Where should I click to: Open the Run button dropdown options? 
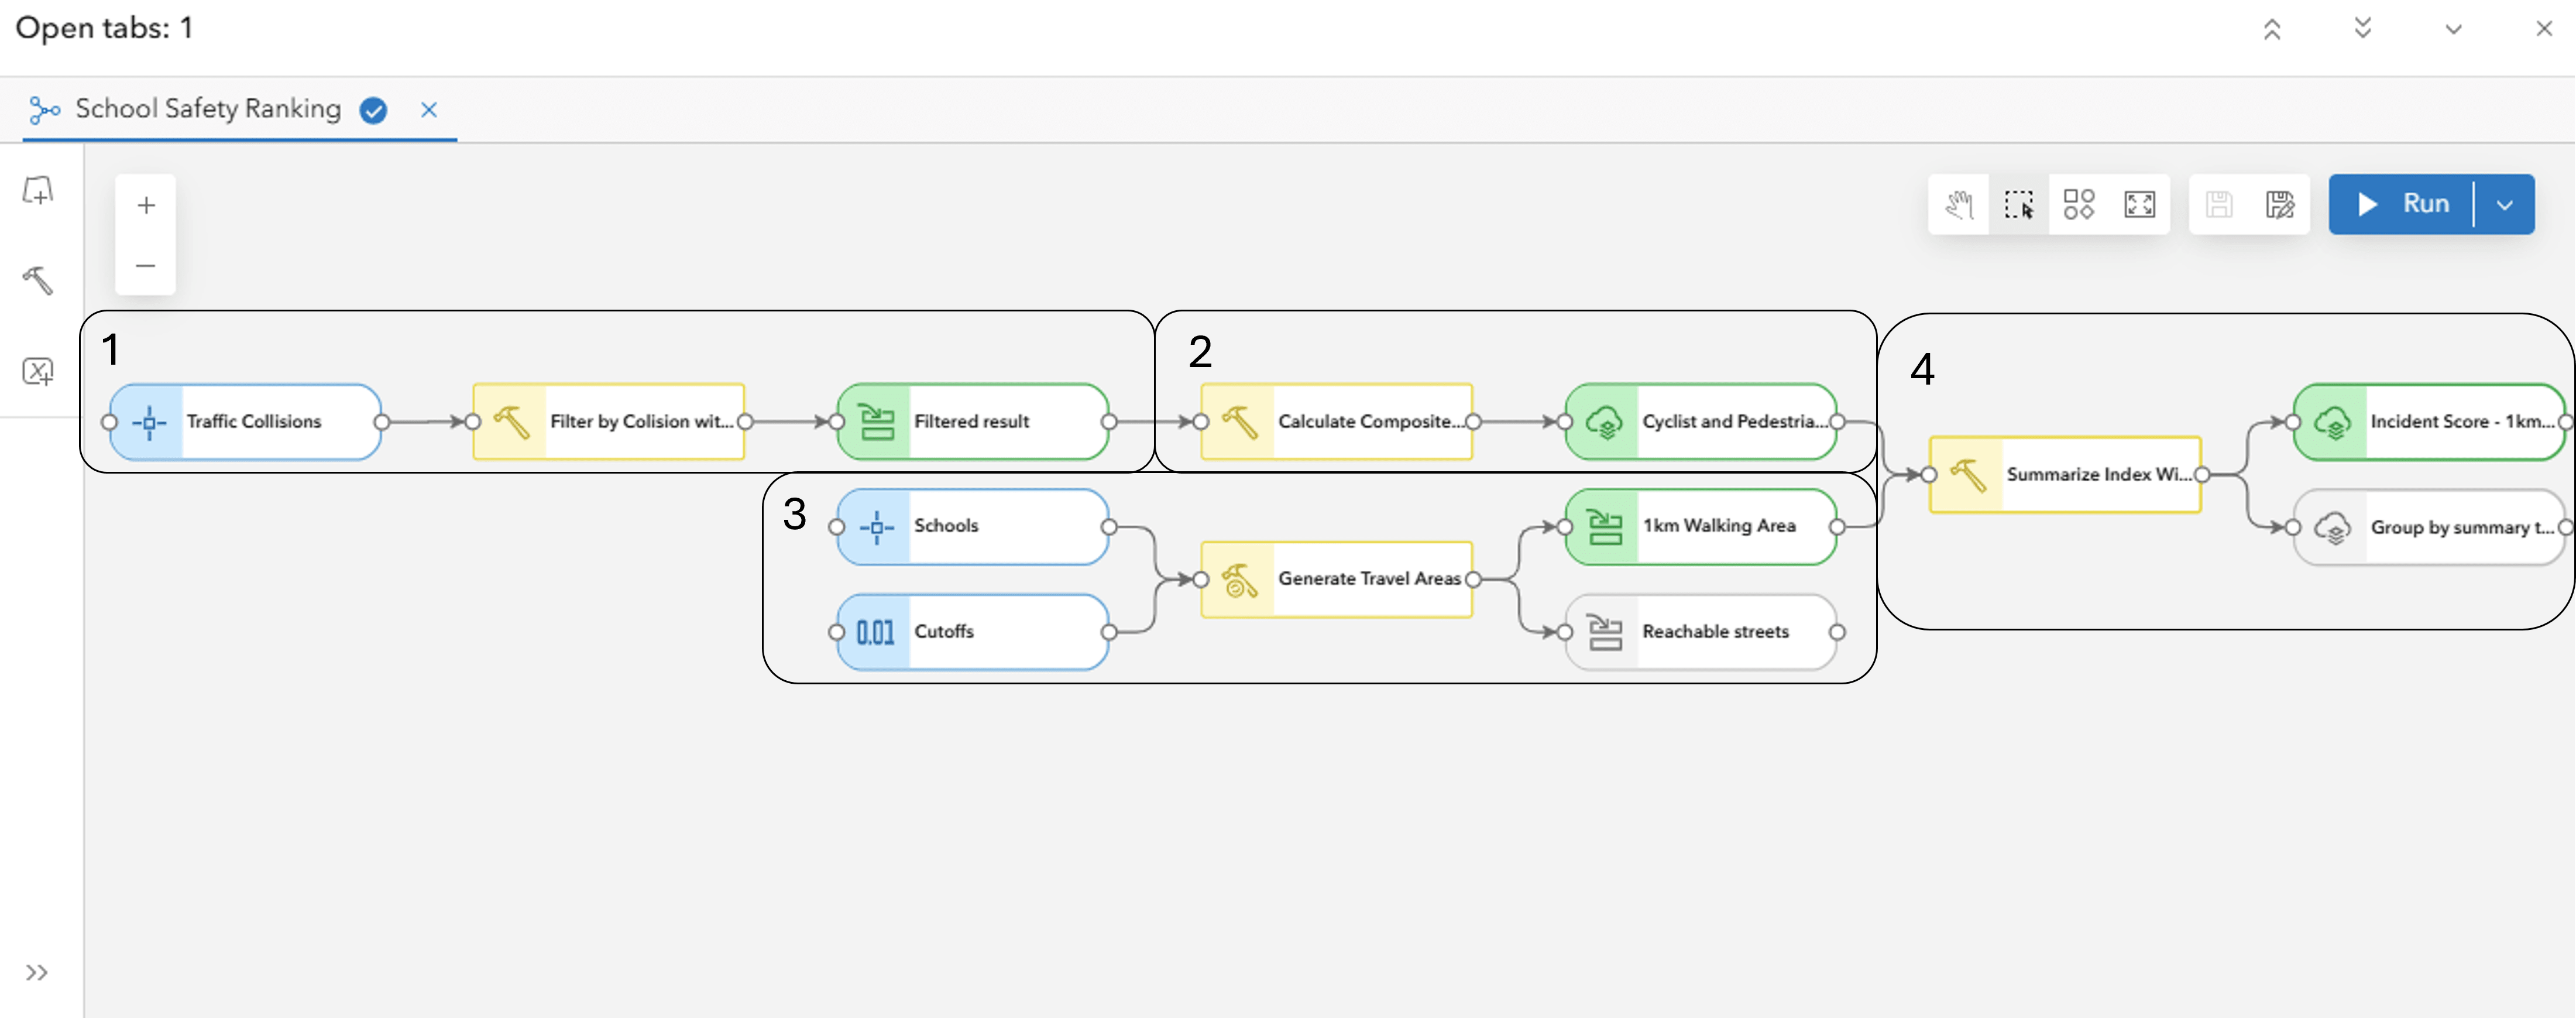point(2505,204)
